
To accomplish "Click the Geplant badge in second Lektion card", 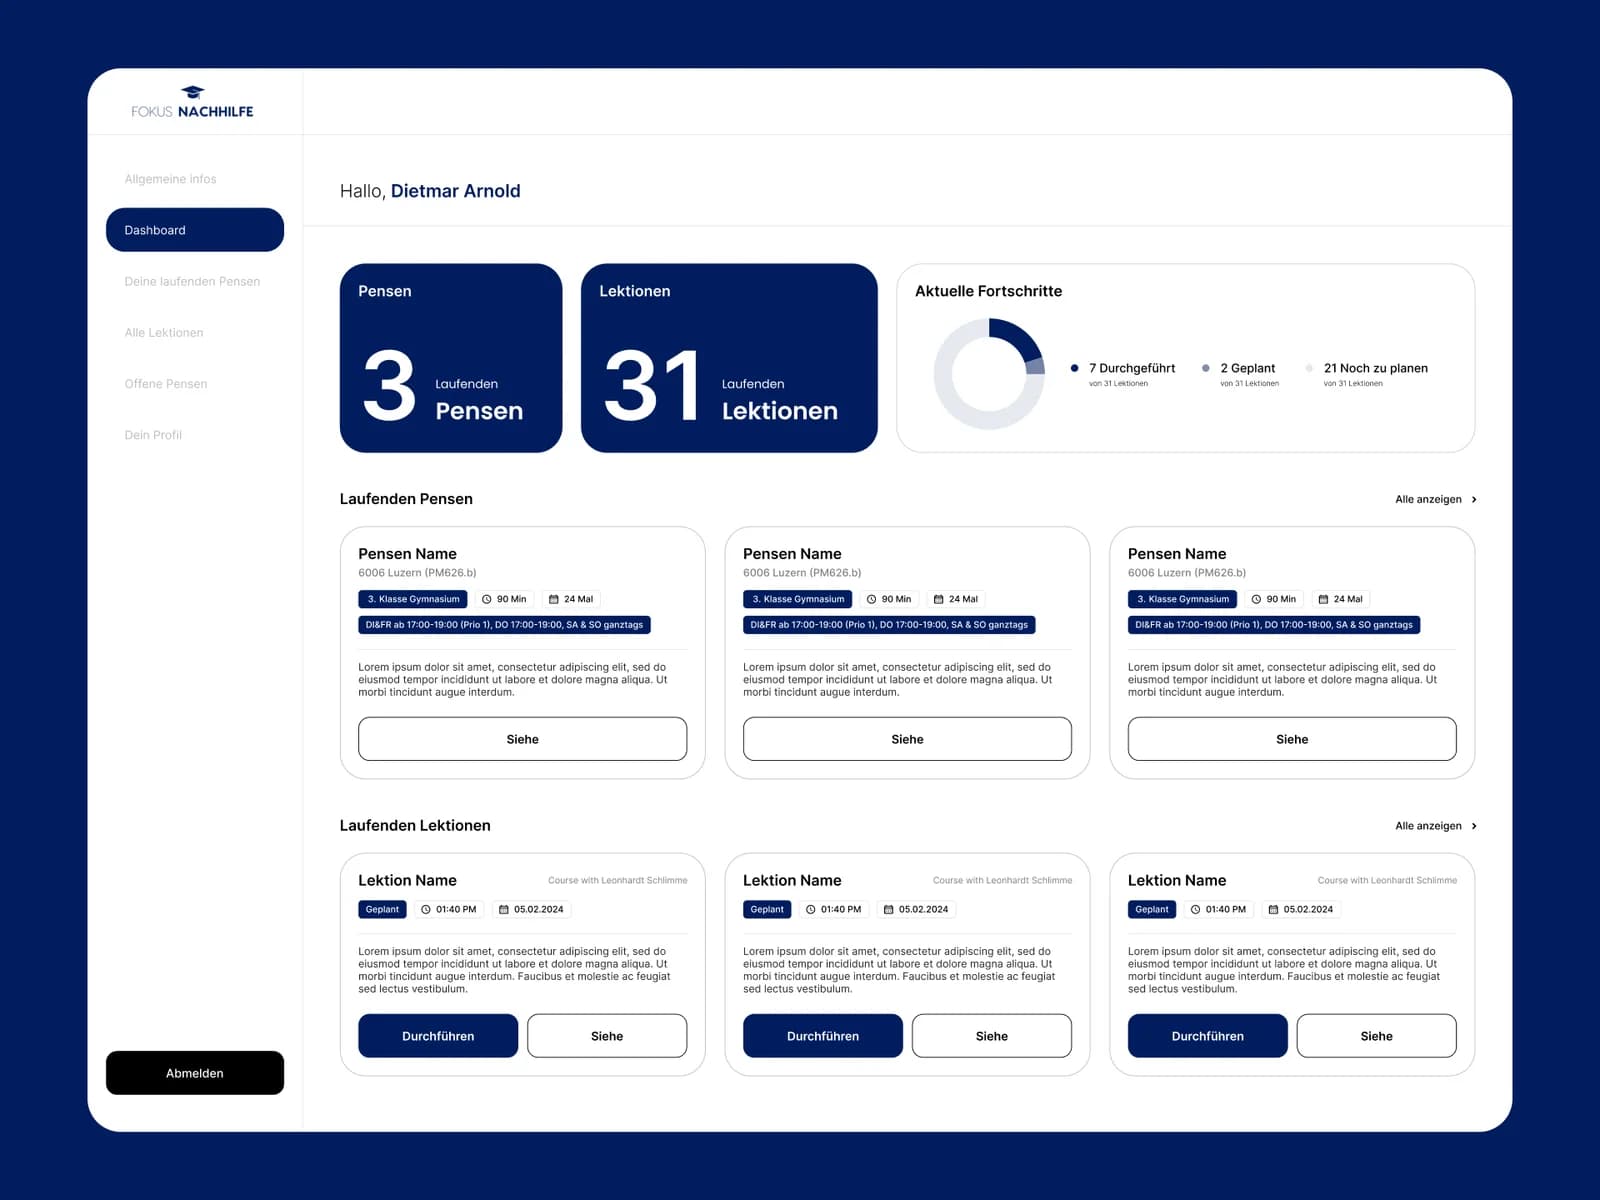I will tap(767, 909).
